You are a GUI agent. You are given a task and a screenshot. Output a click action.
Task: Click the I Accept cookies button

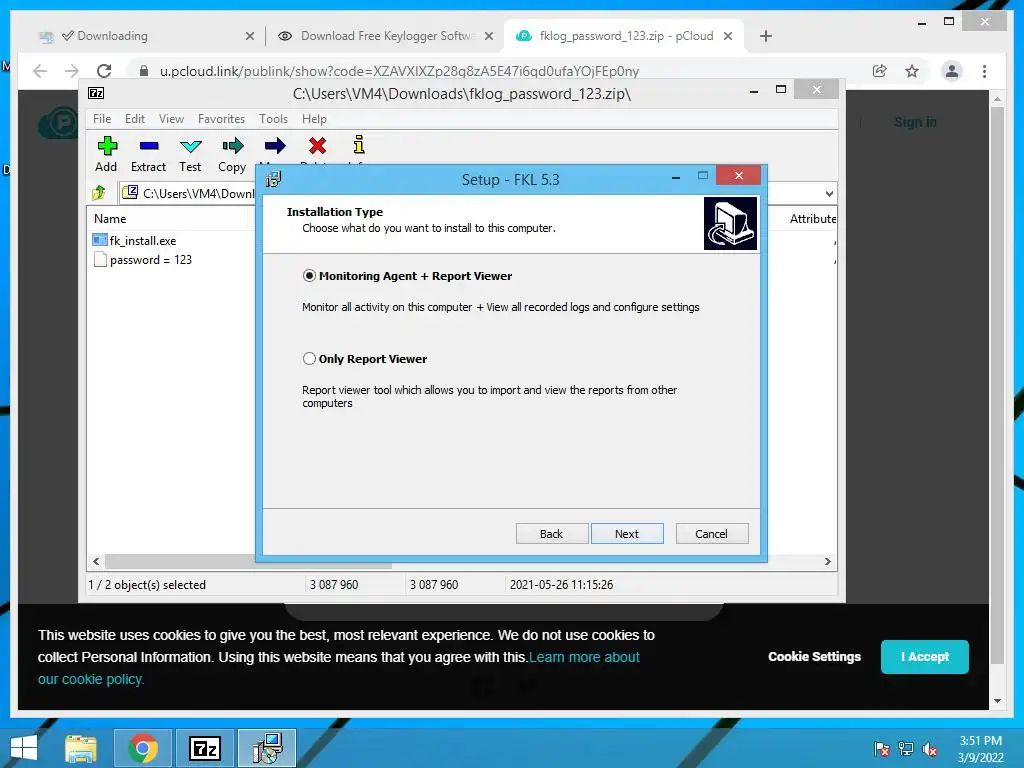click(x=925, y=656)
